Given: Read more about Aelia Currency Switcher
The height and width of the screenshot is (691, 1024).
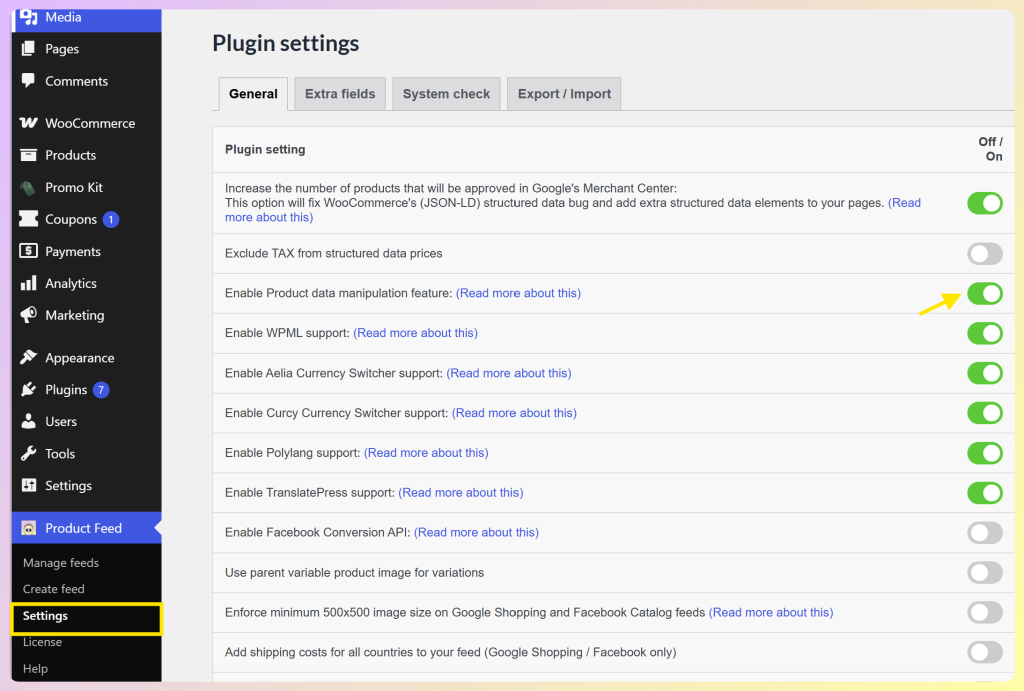Looking at the screenshot, I should click(509, 373).
